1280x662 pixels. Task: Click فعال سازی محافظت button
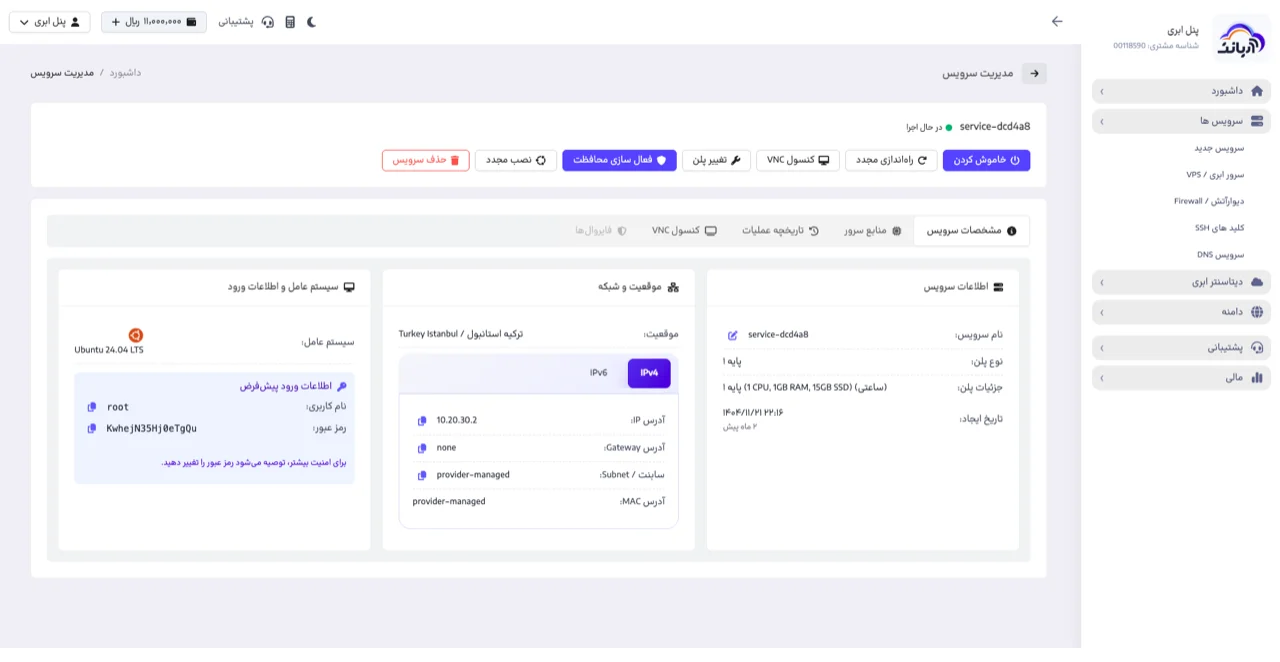pos(619,160)
